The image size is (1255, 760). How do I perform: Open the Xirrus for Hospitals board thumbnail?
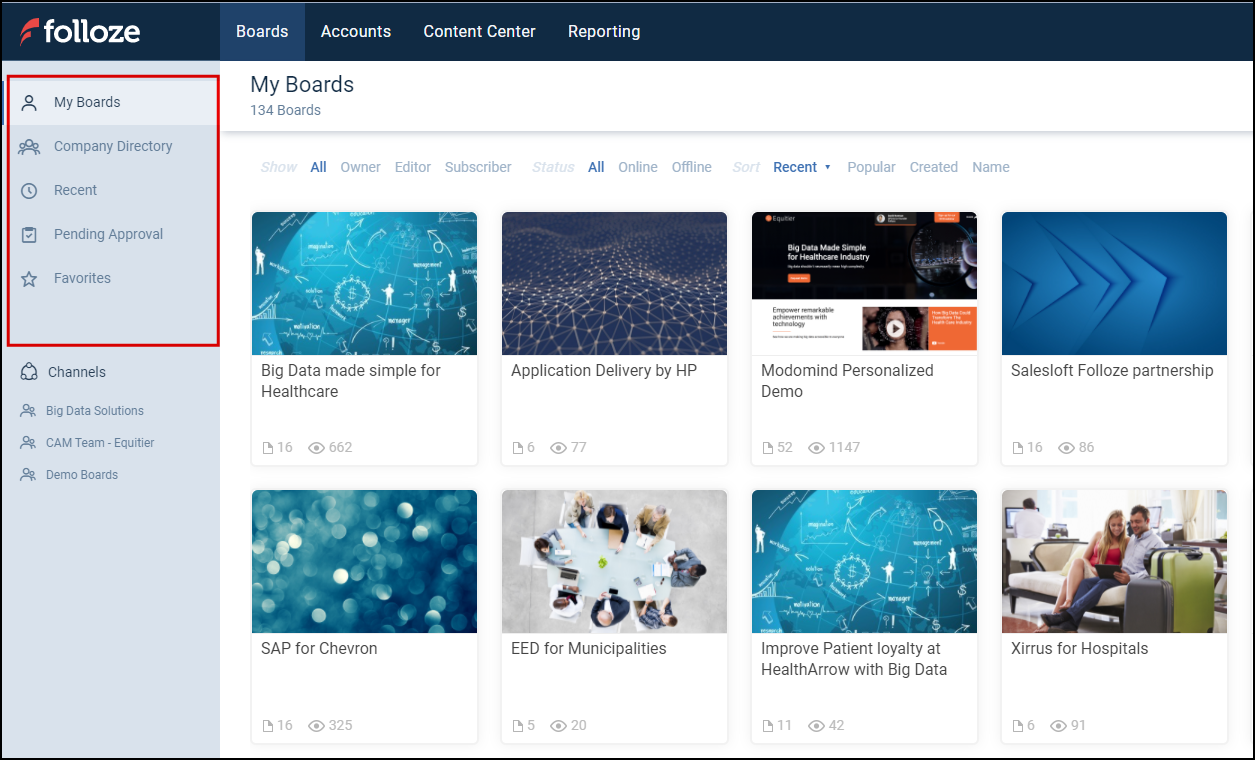[1114, 562]
